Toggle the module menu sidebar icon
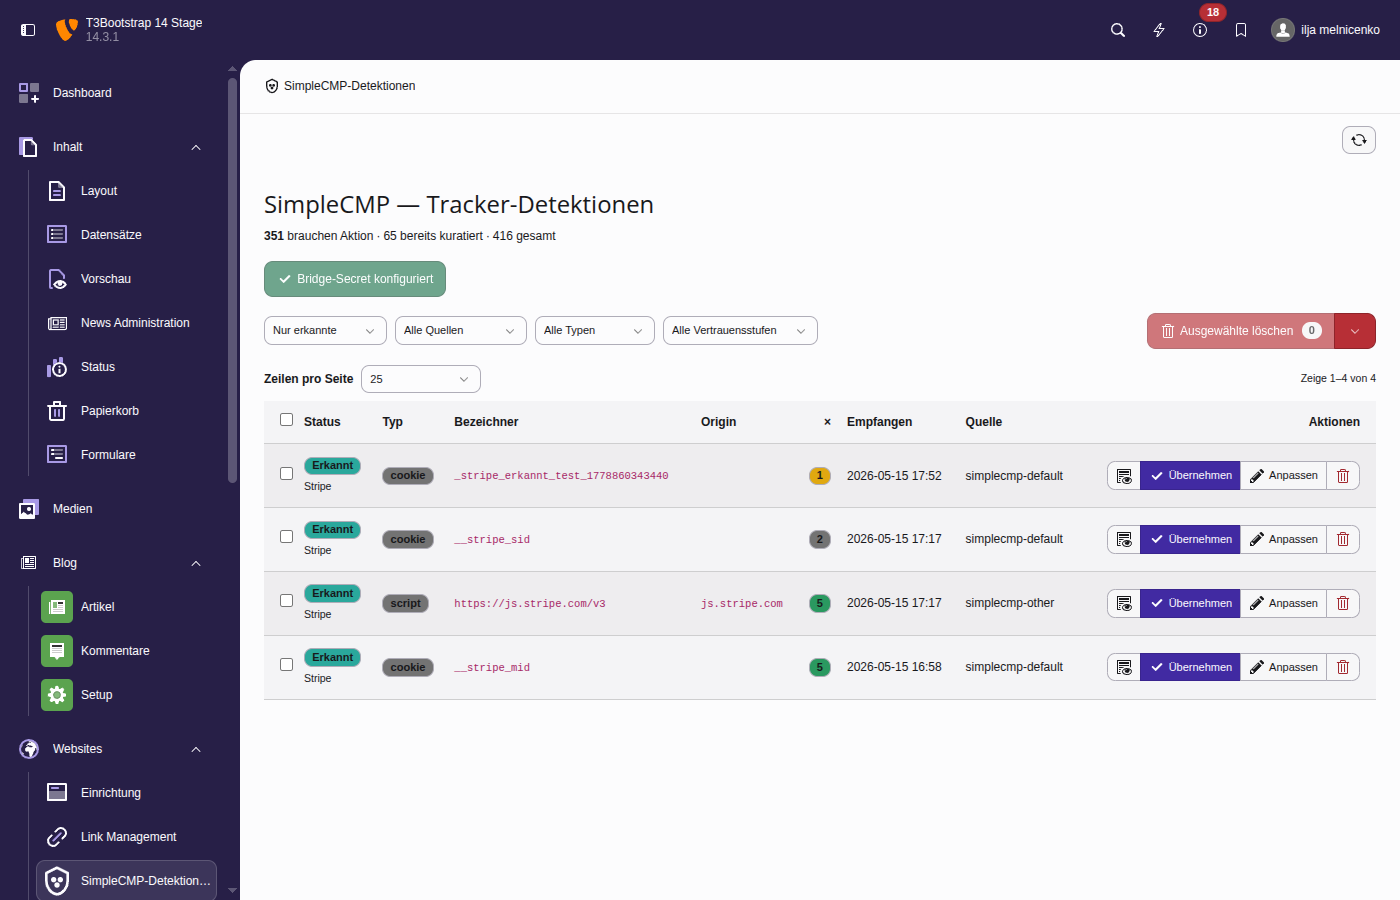The image size is (1400, 900). coord(28,30)
